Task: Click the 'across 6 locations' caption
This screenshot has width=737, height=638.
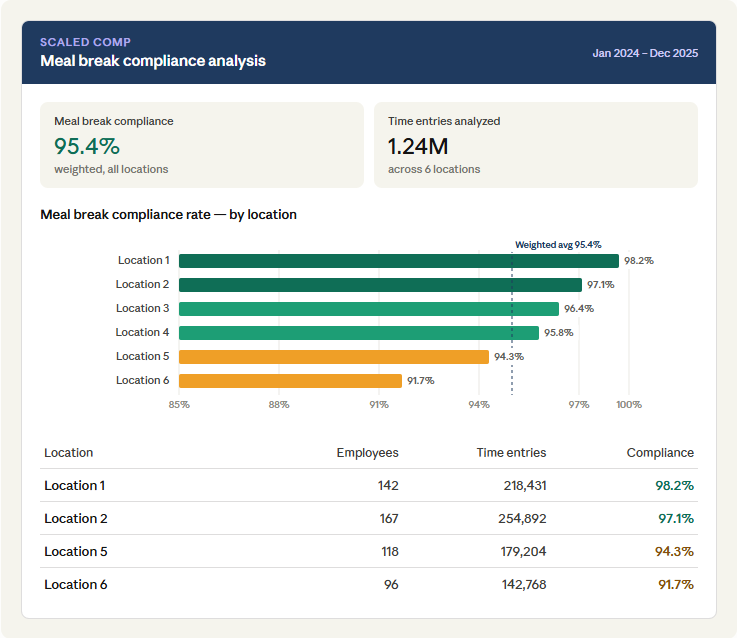Action: 434,169
